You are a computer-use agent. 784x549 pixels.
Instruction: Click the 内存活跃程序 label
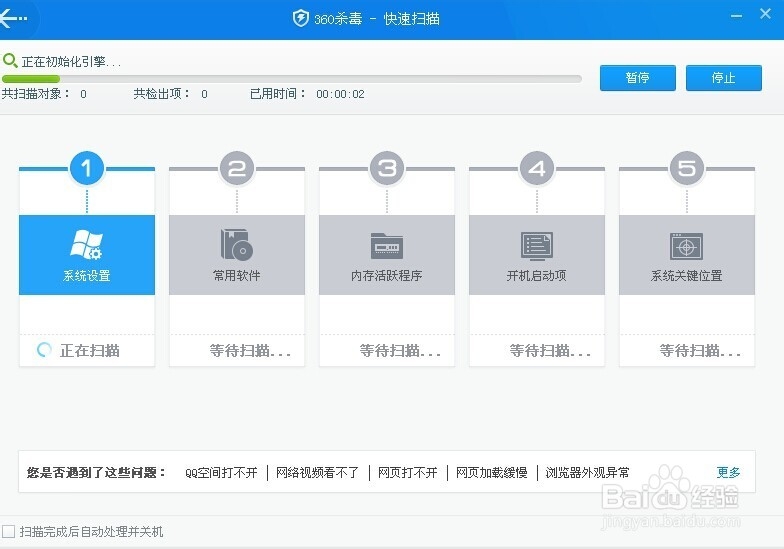(x=386, y=276)
